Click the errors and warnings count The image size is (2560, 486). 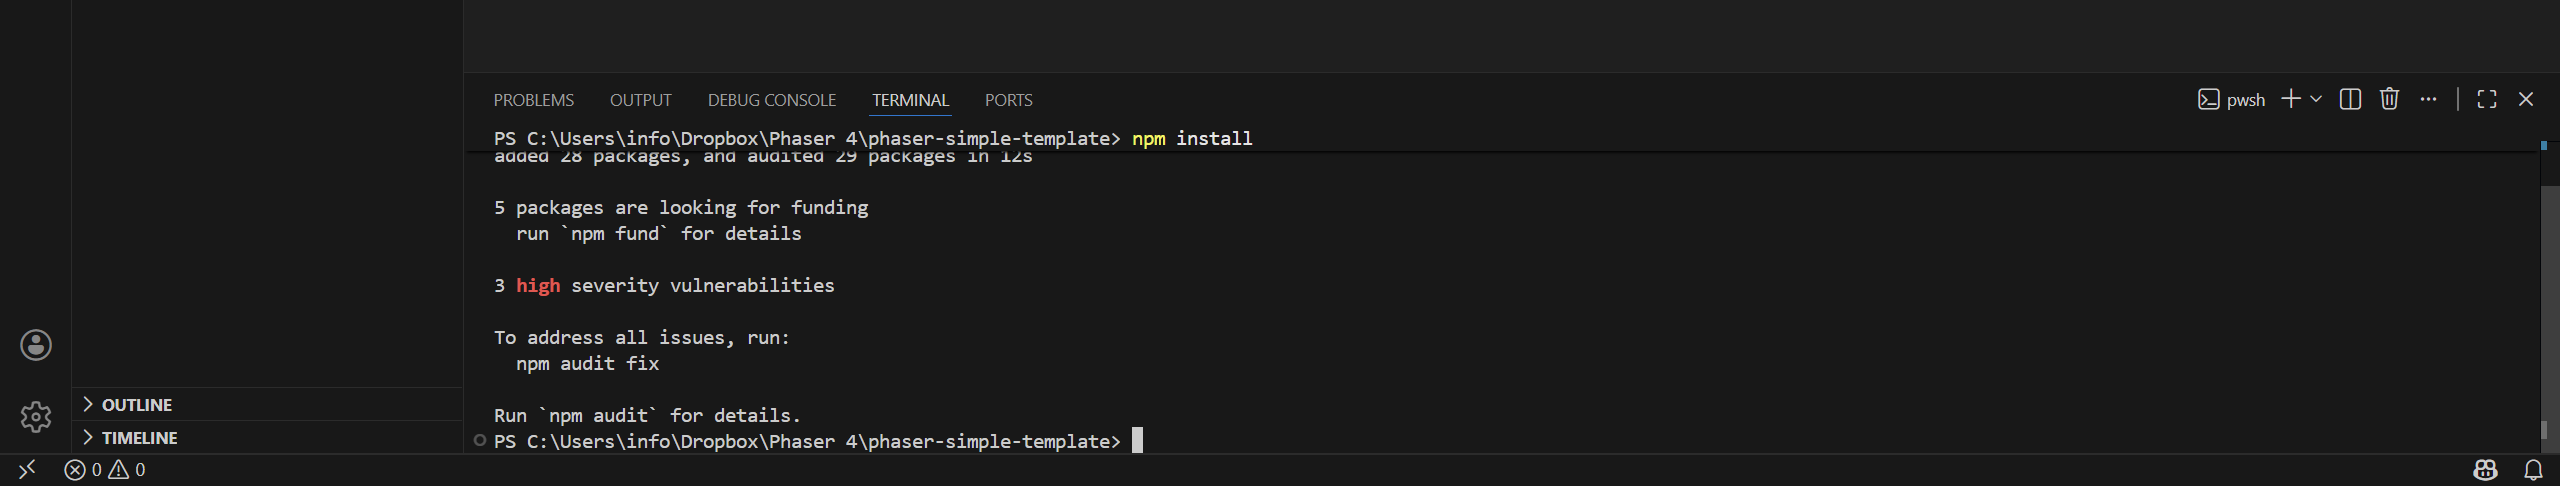105,470
